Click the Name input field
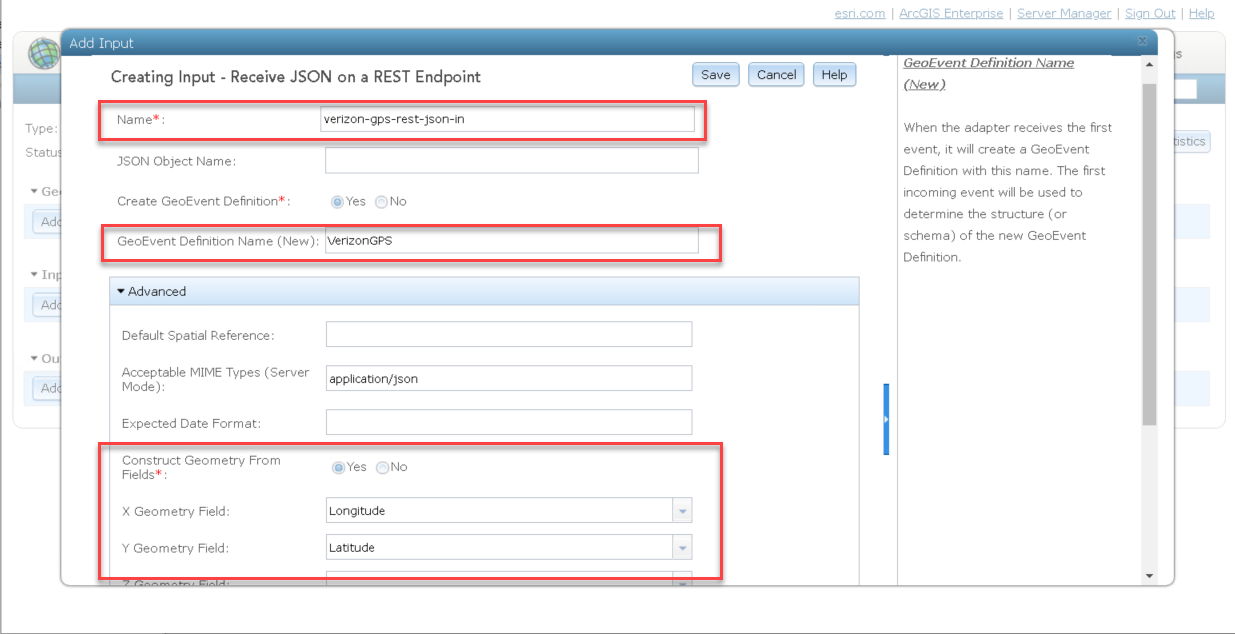The height and width of the screenshot is (634, 1235). 507,119
